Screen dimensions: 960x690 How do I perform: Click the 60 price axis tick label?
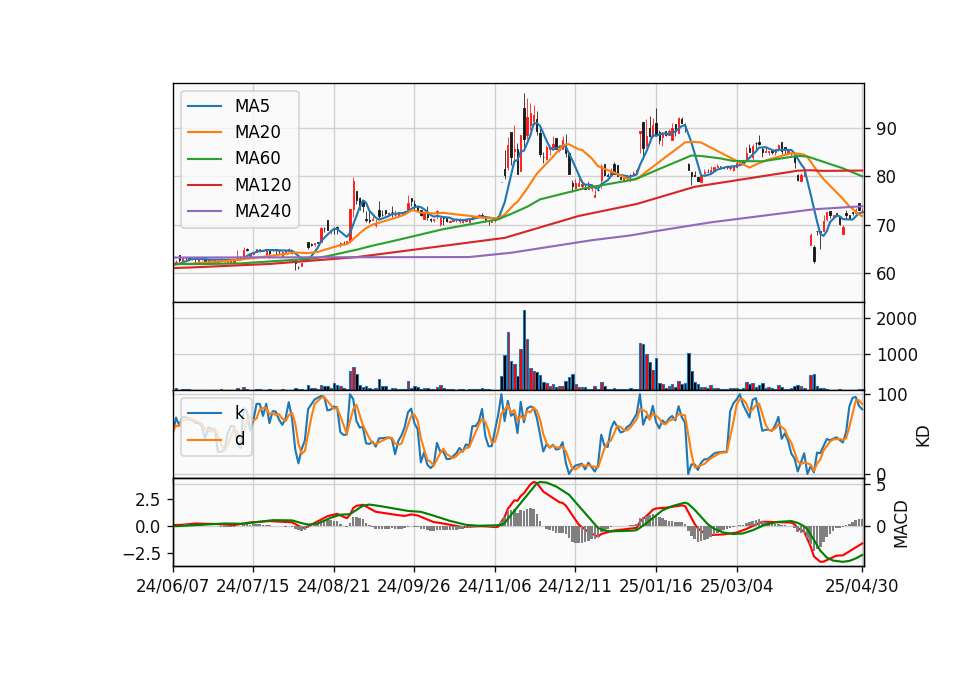pos(886,274)
